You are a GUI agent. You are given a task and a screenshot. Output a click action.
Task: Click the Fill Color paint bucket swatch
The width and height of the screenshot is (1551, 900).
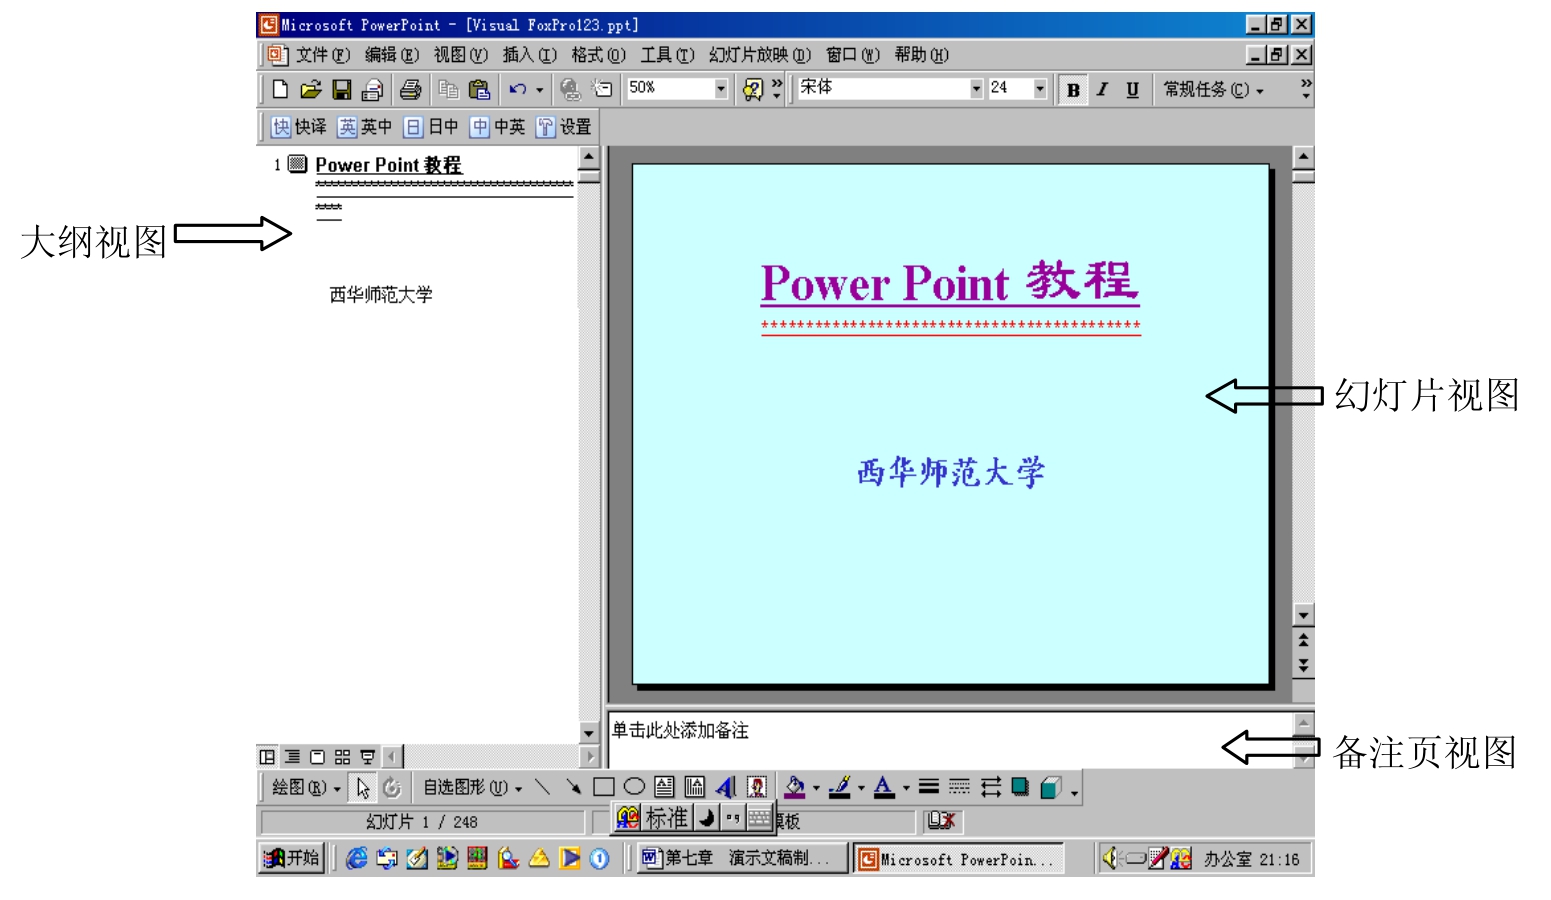[795, 788]
